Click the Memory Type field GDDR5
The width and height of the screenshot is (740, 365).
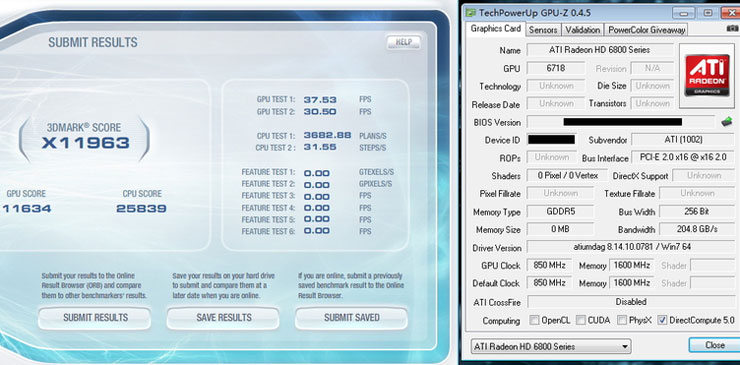560,212
